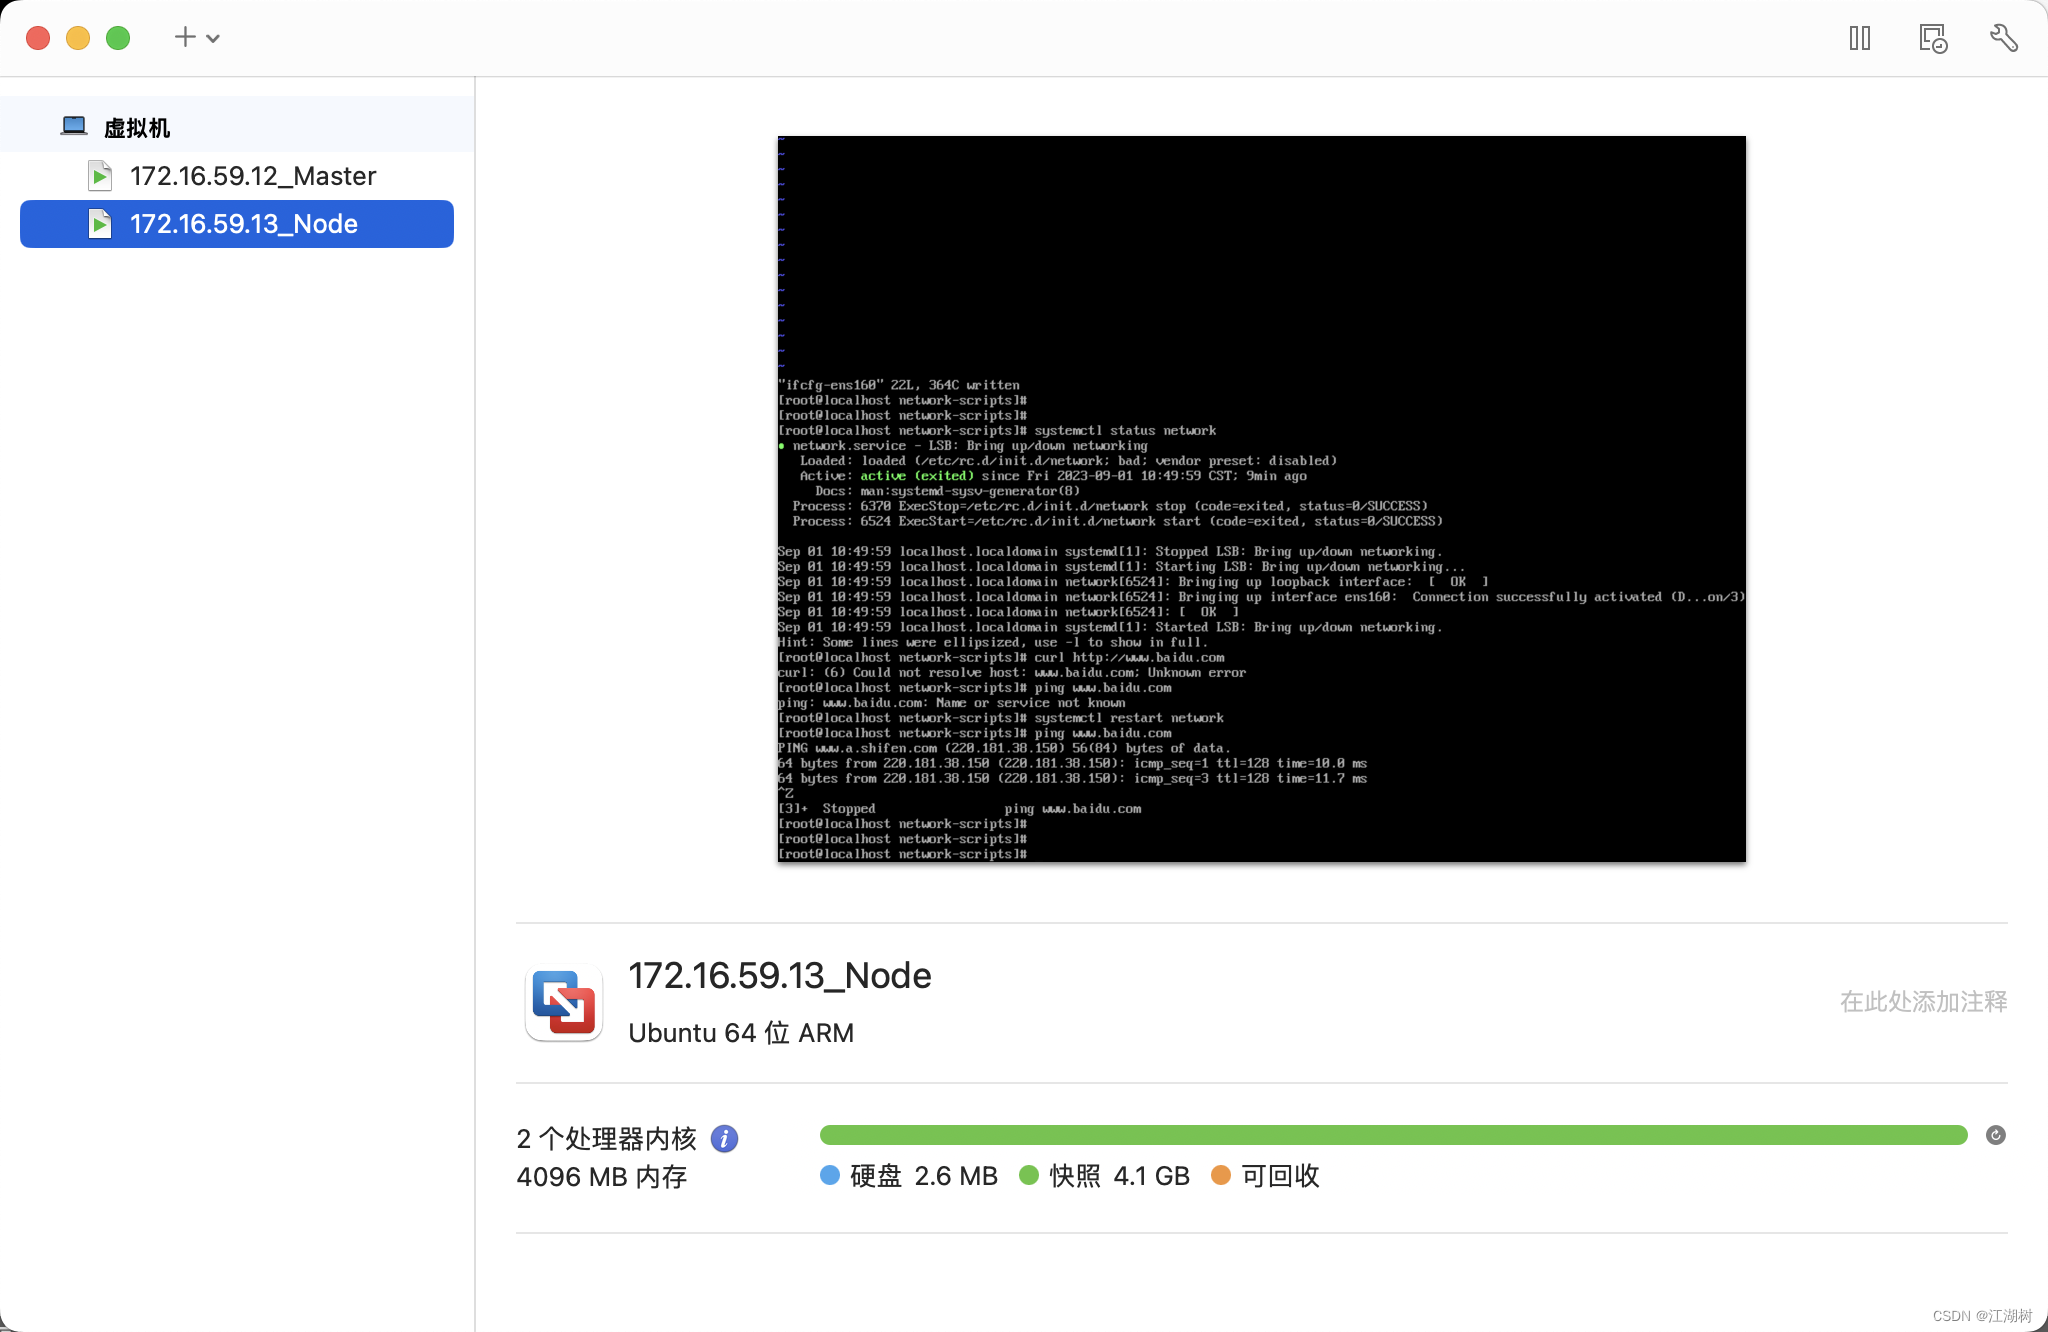The width and height of the screenshot is (2048, 1332).
Task: Click the green 快照 legend dot
Action: point(1029,1175)
